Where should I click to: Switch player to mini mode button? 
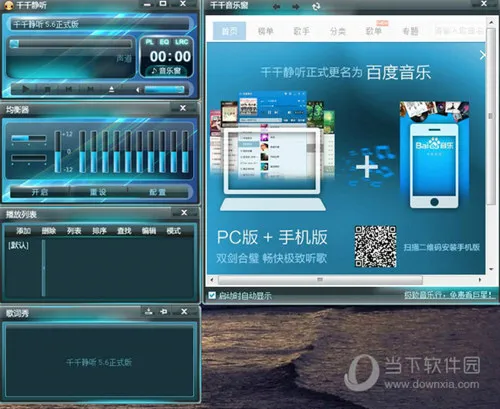tap(163, 4)
